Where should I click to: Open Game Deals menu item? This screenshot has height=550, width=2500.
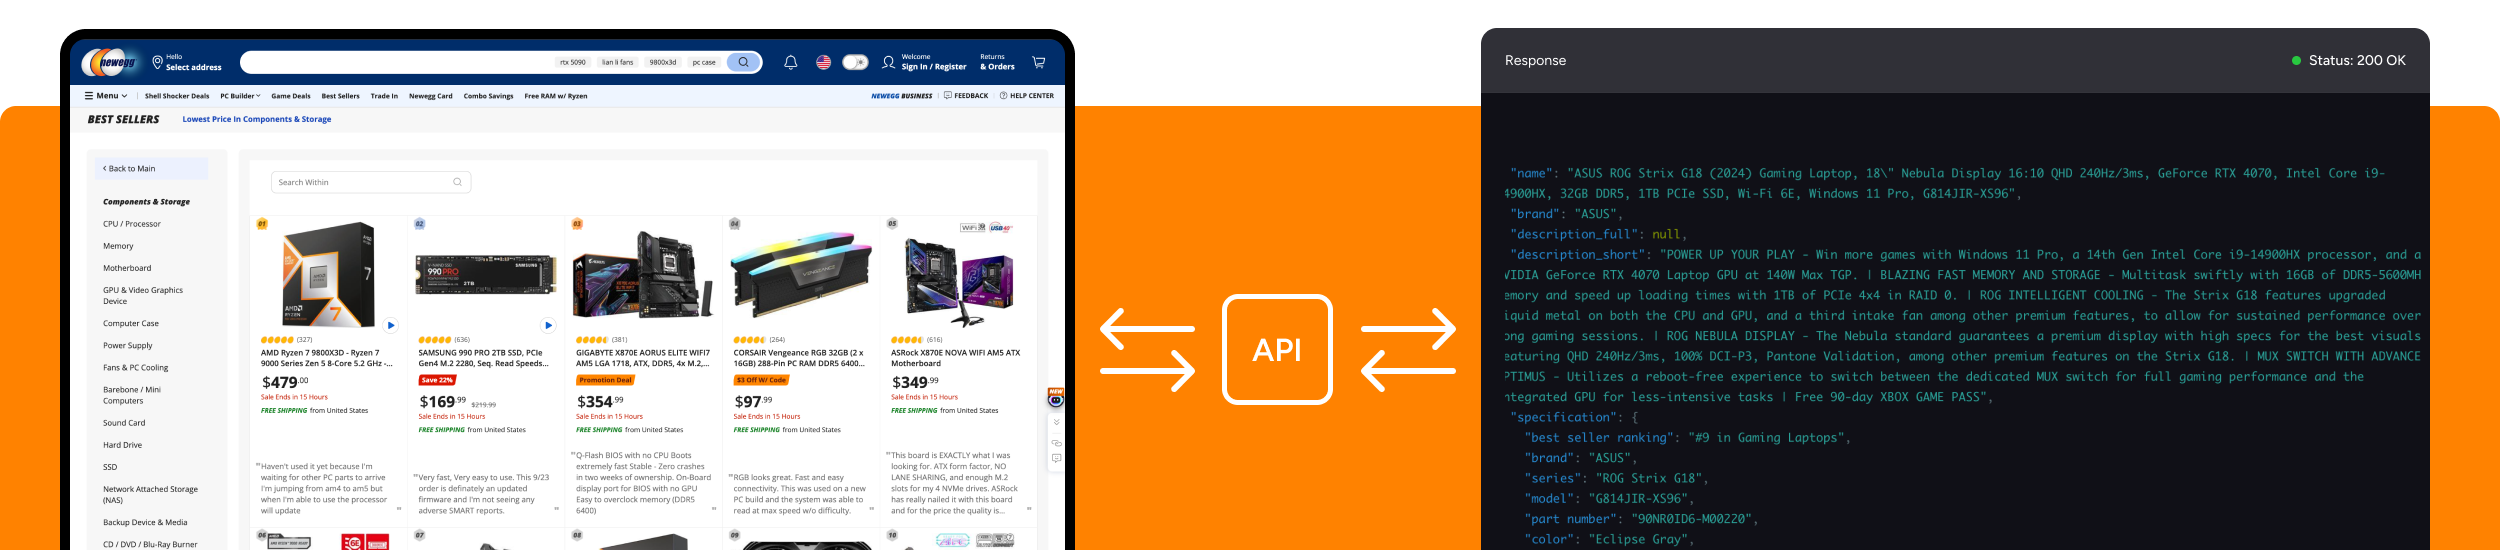291,96
